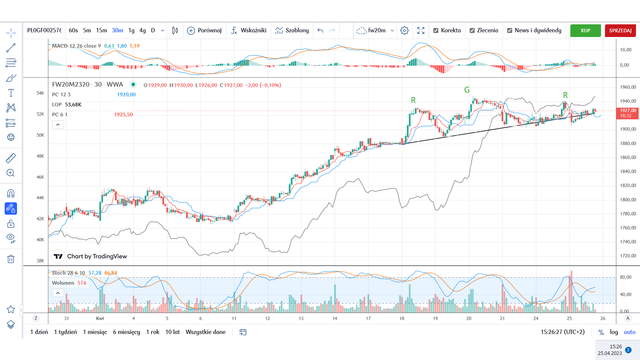The image size is (640, 360).
Task: Change the candlestick chart style
Action: point(175,31)
